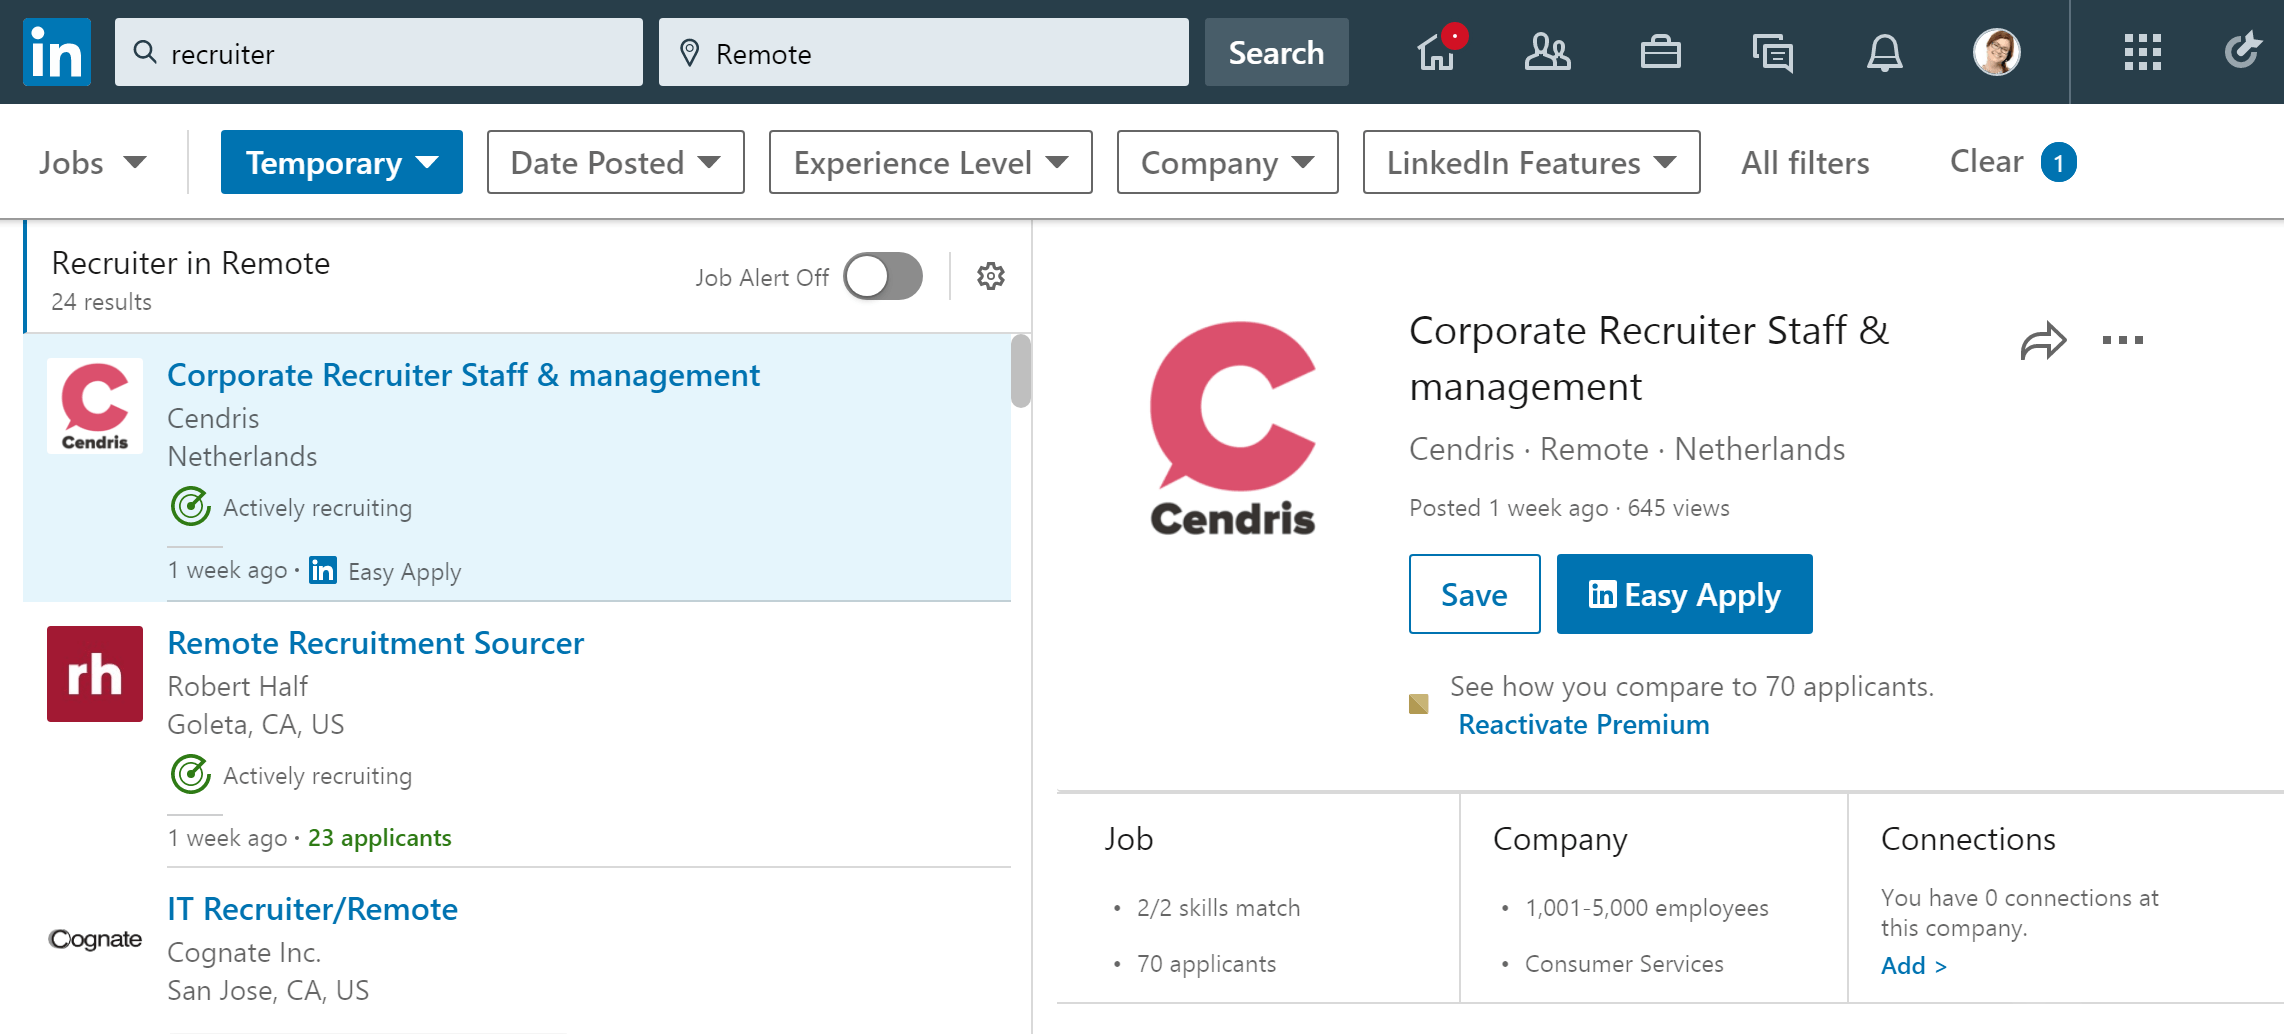Open the Jobs search type dropdown
The width and height of the screenshot is (2284, 1034).
pyautogui.click(x=92, y=162)
